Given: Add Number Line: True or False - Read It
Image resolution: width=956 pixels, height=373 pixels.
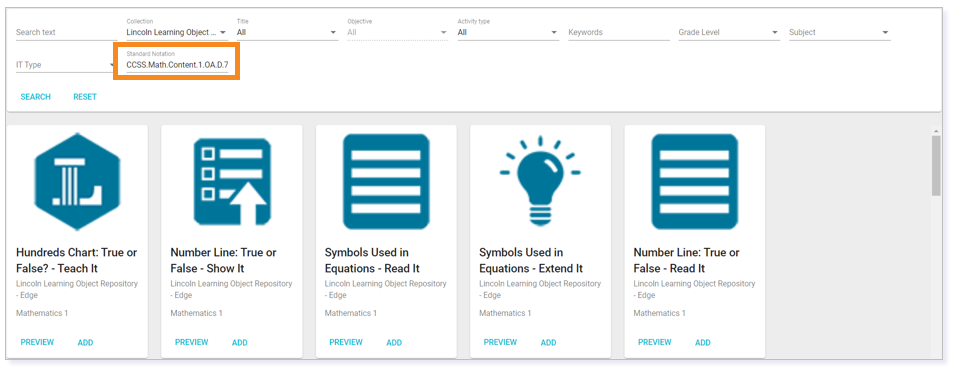Looking at the screenshot, I should 702,343.
